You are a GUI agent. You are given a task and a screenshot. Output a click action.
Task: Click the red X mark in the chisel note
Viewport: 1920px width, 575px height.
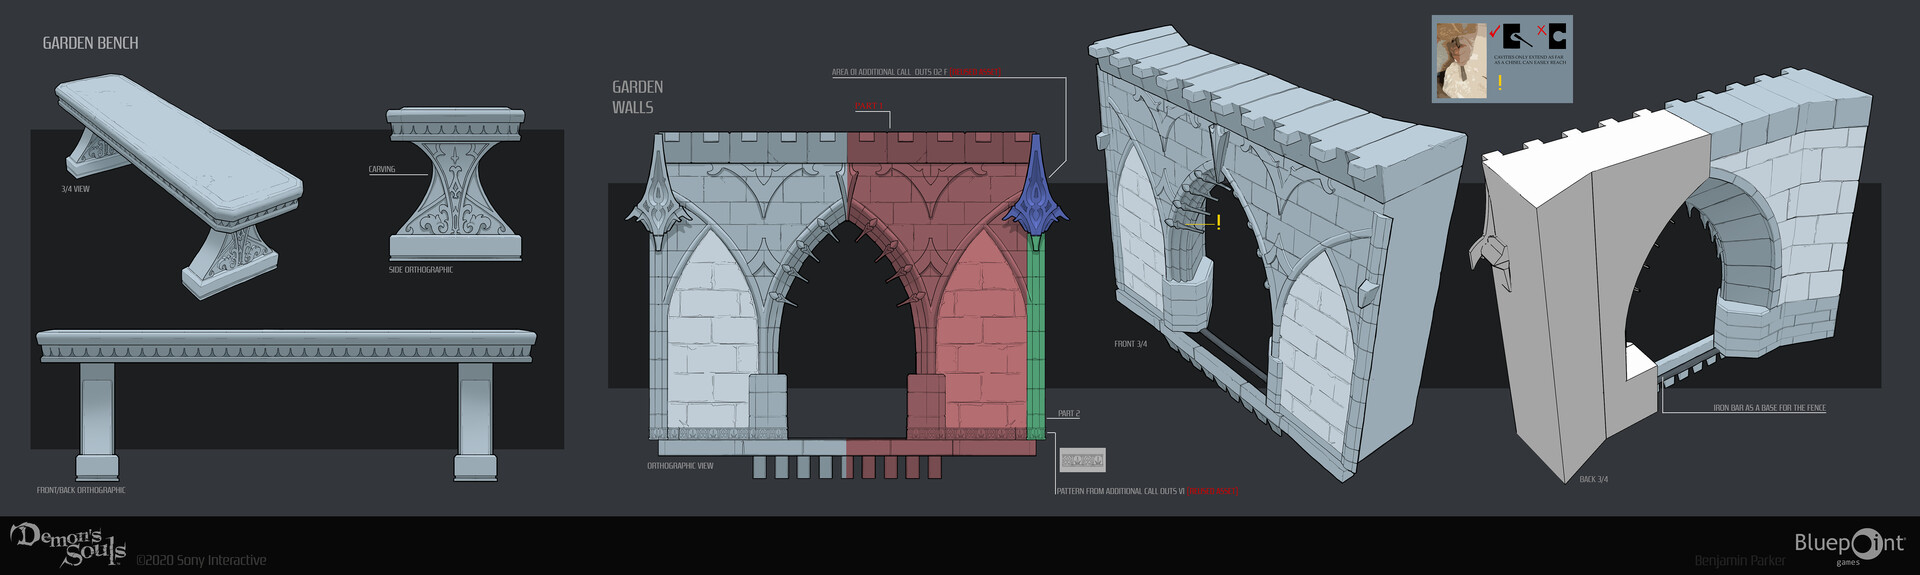[x=1542, y=30]
